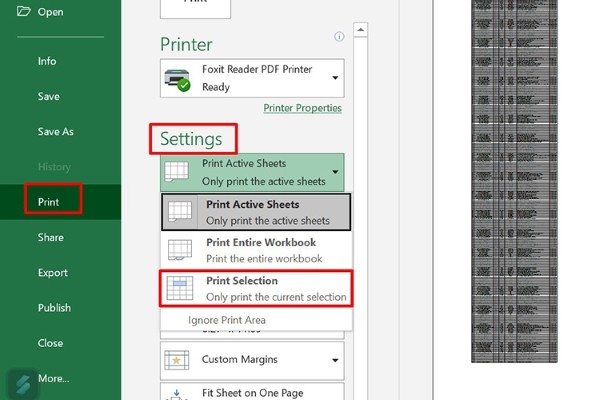The height and width of the screenshot is (400, 600).
Task: Go to Save As in sidebar
Action: point(55,132)
